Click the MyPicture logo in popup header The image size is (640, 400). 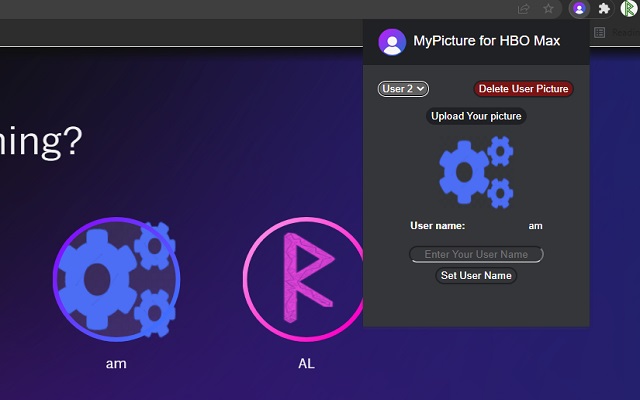392,42
